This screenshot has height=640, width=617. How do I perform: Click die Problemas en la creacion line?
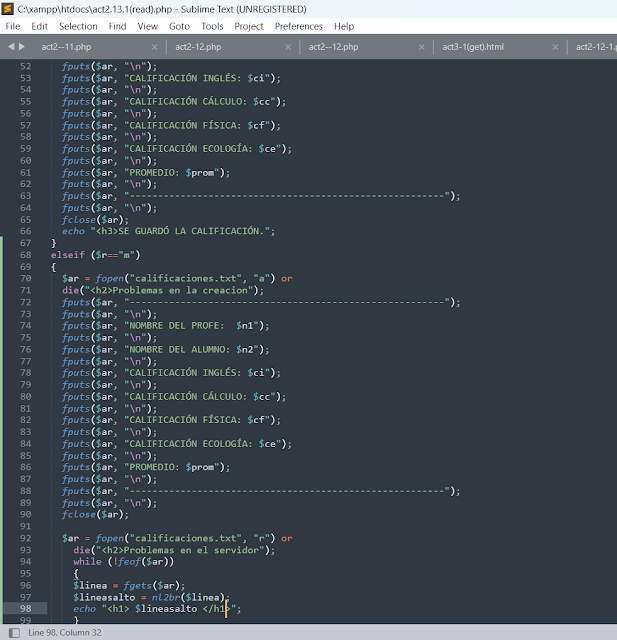(x=163, y=291)
